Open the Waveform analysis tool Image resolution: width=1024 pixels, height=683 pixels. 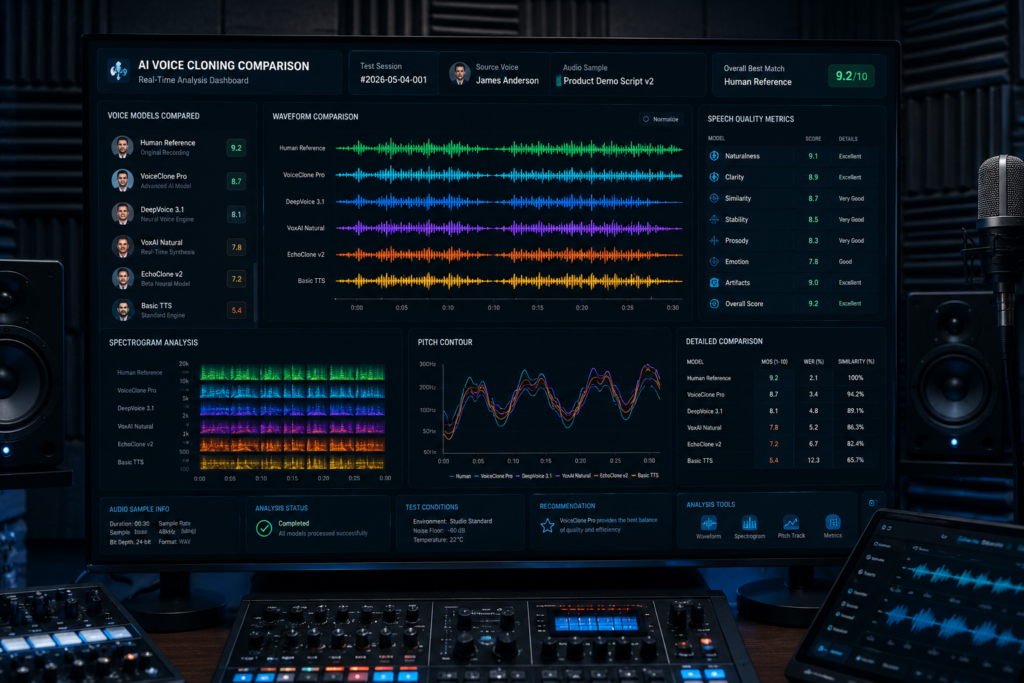(x=709, y=527)
